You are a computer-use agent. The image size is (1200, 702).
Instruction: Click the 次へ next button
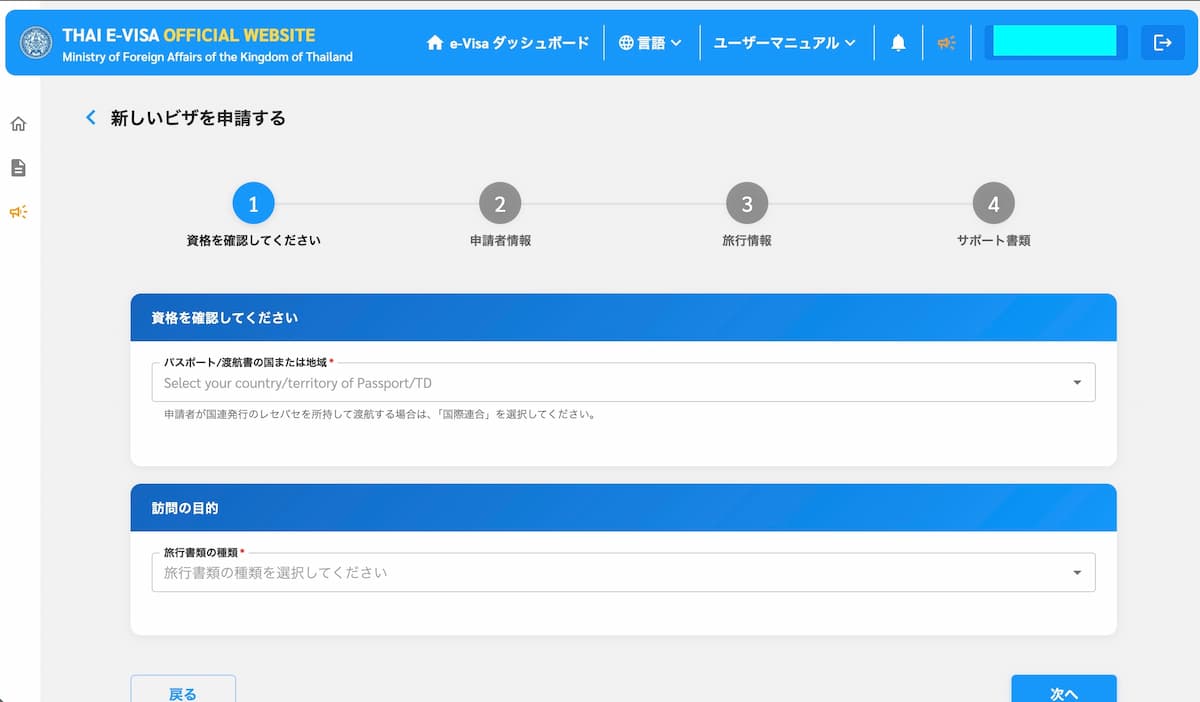click(x=1064, y=689)
